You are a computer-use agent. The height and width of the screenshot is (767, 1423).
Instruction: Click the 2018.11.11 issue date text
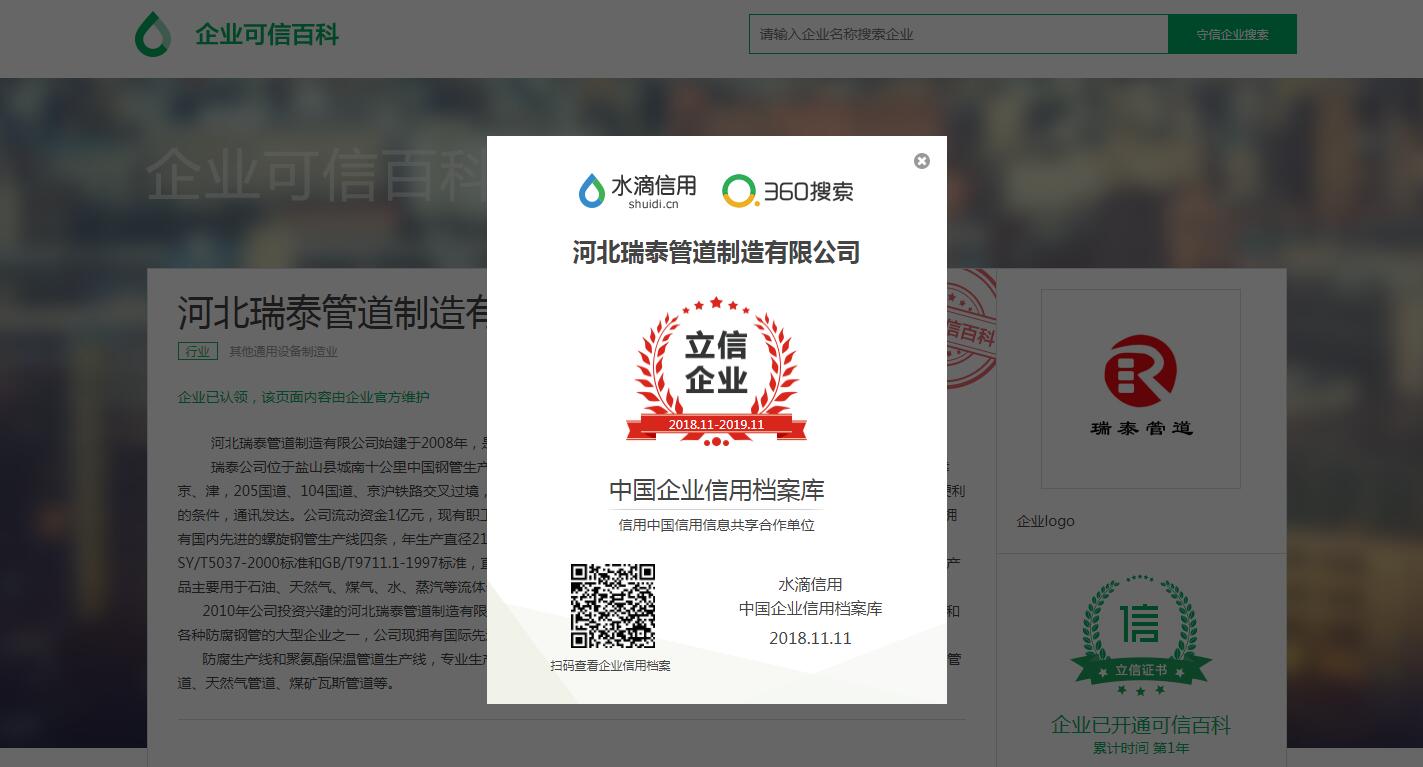pos(810,638)
